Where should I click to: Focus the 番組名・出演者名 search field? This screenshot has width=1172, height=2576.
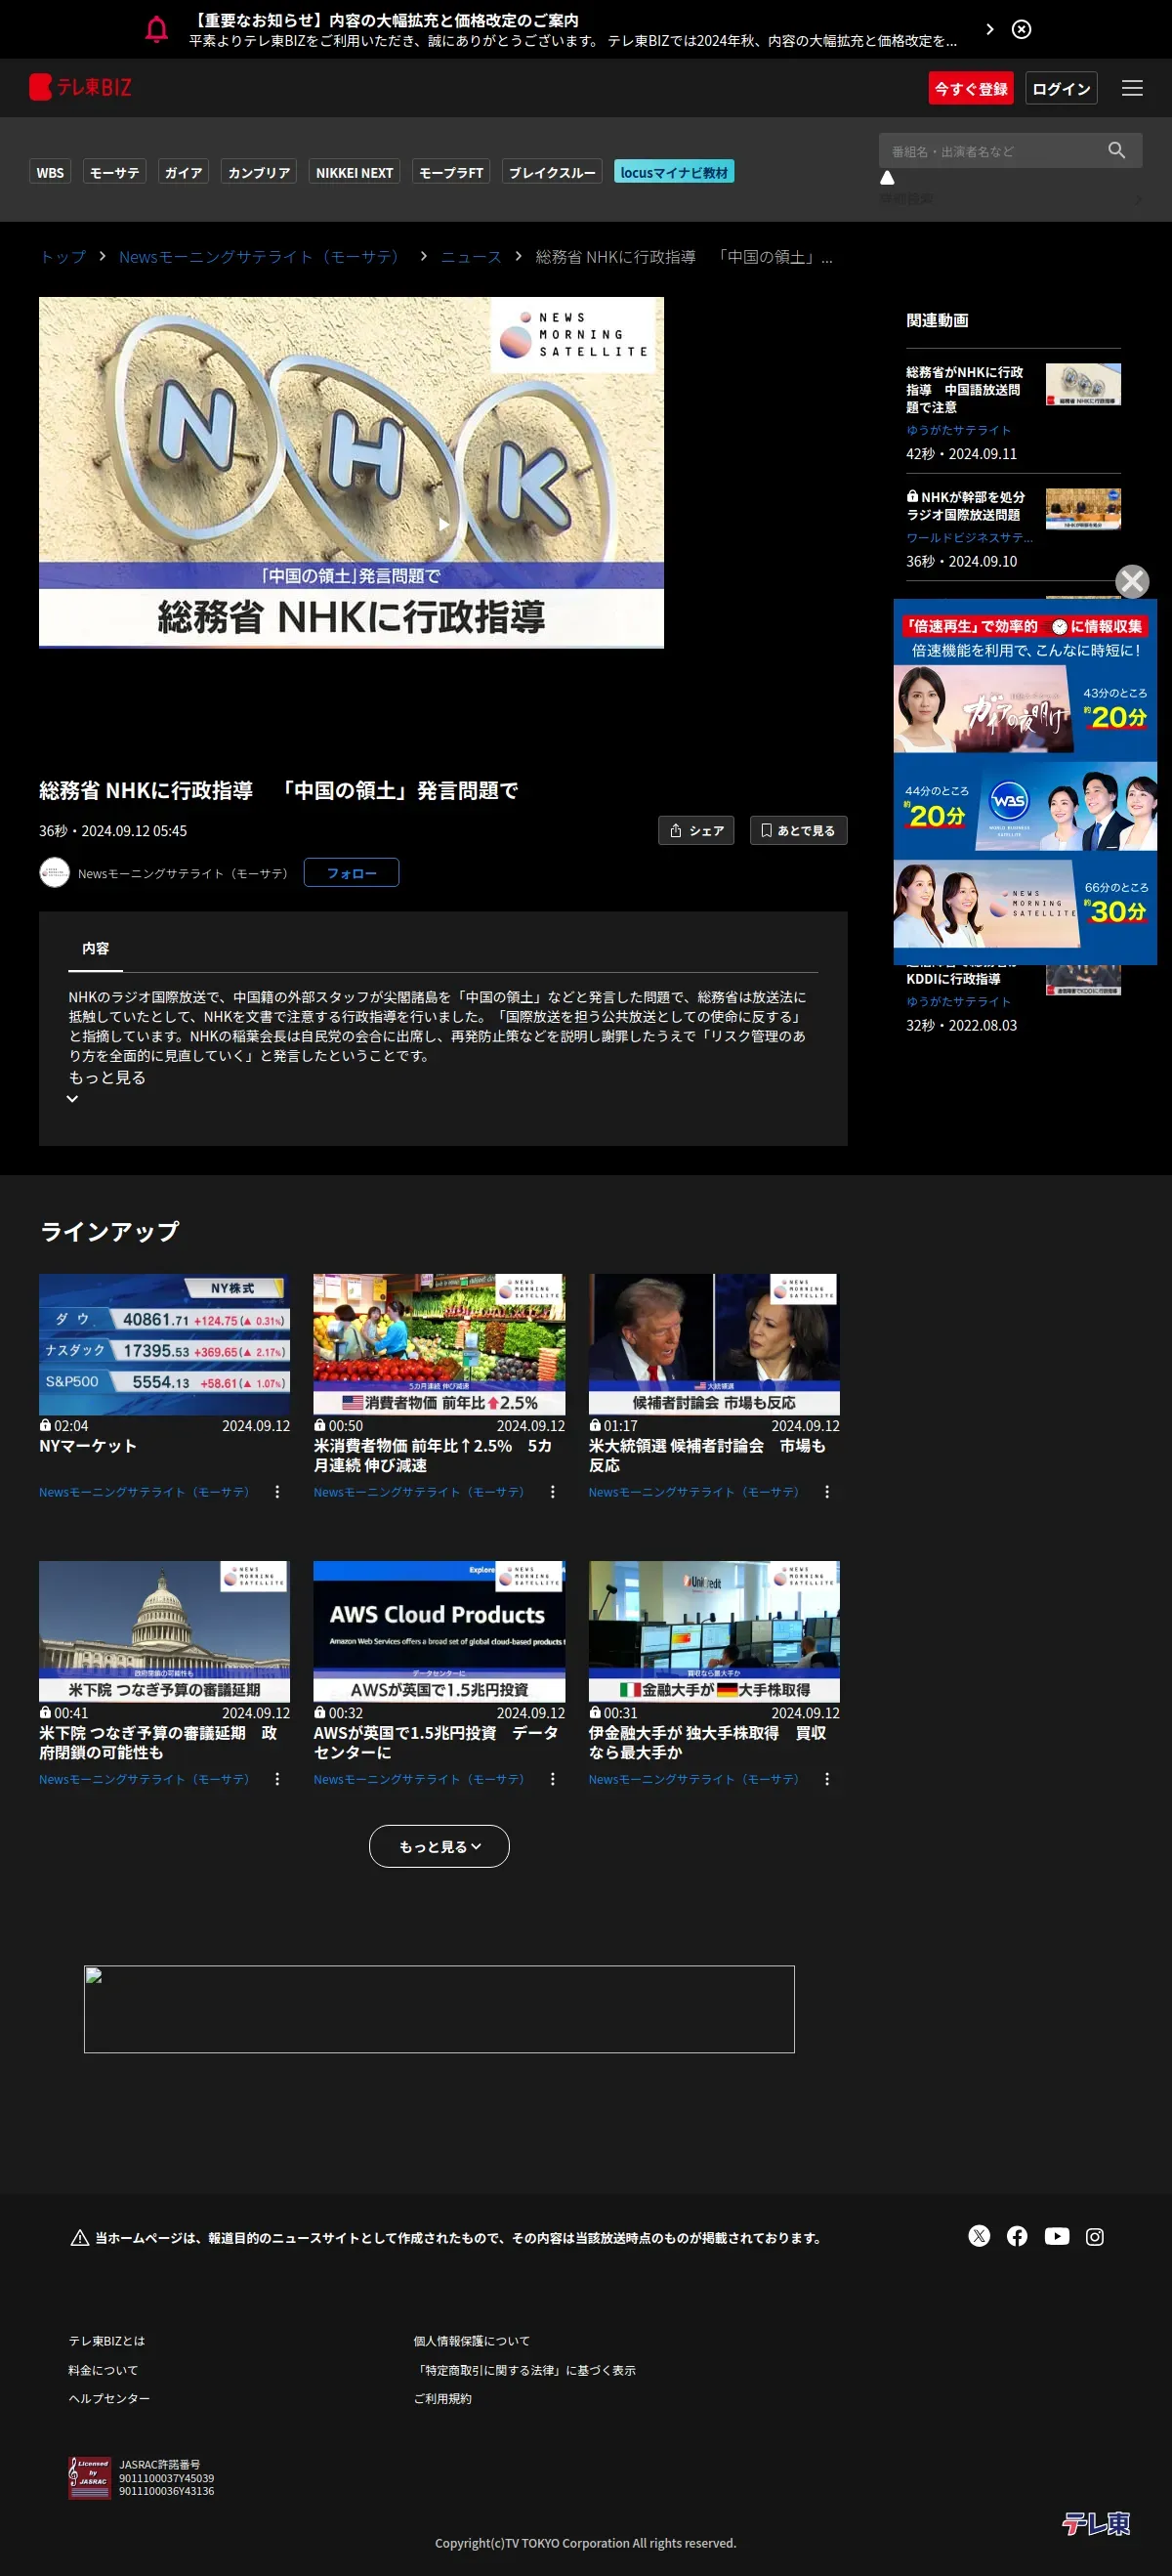(x=995, y=150)
